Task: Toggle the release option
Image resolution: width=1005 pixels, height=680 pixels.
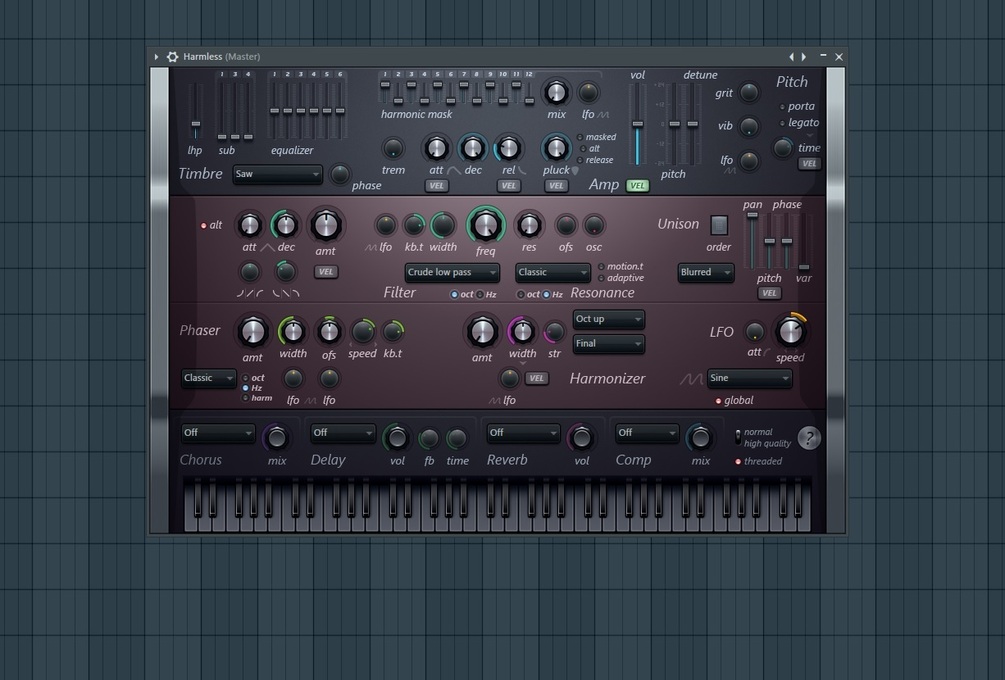Action: (x=580, y=160)
